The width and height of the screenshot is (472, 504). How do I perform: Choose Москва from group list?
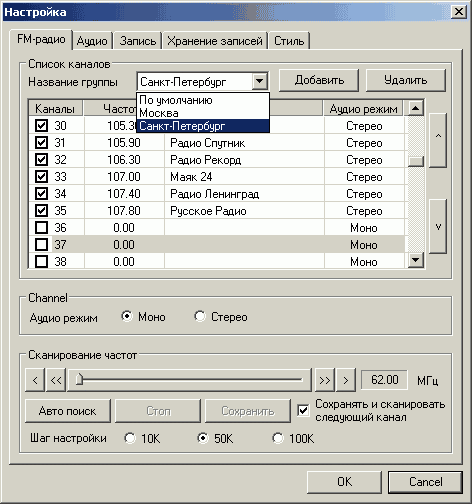(x=203, y=113)
